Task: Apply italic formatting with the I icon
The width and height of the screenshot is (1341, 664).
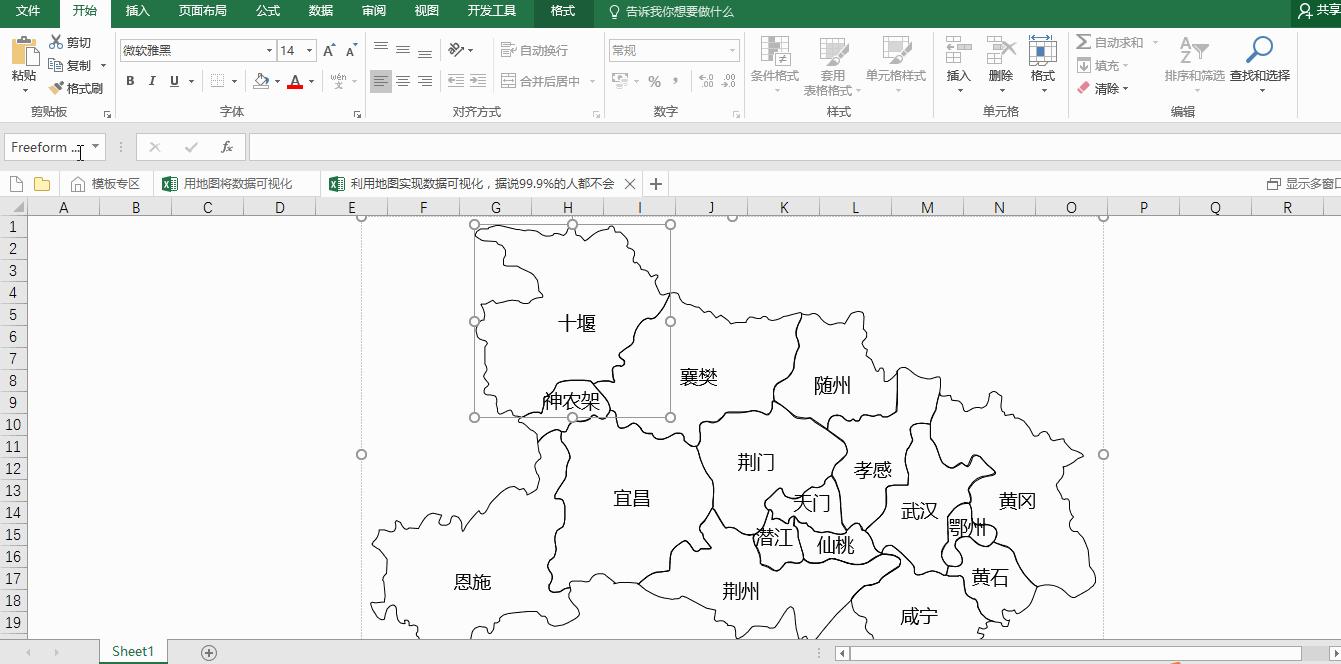Action: pos(150,80)
